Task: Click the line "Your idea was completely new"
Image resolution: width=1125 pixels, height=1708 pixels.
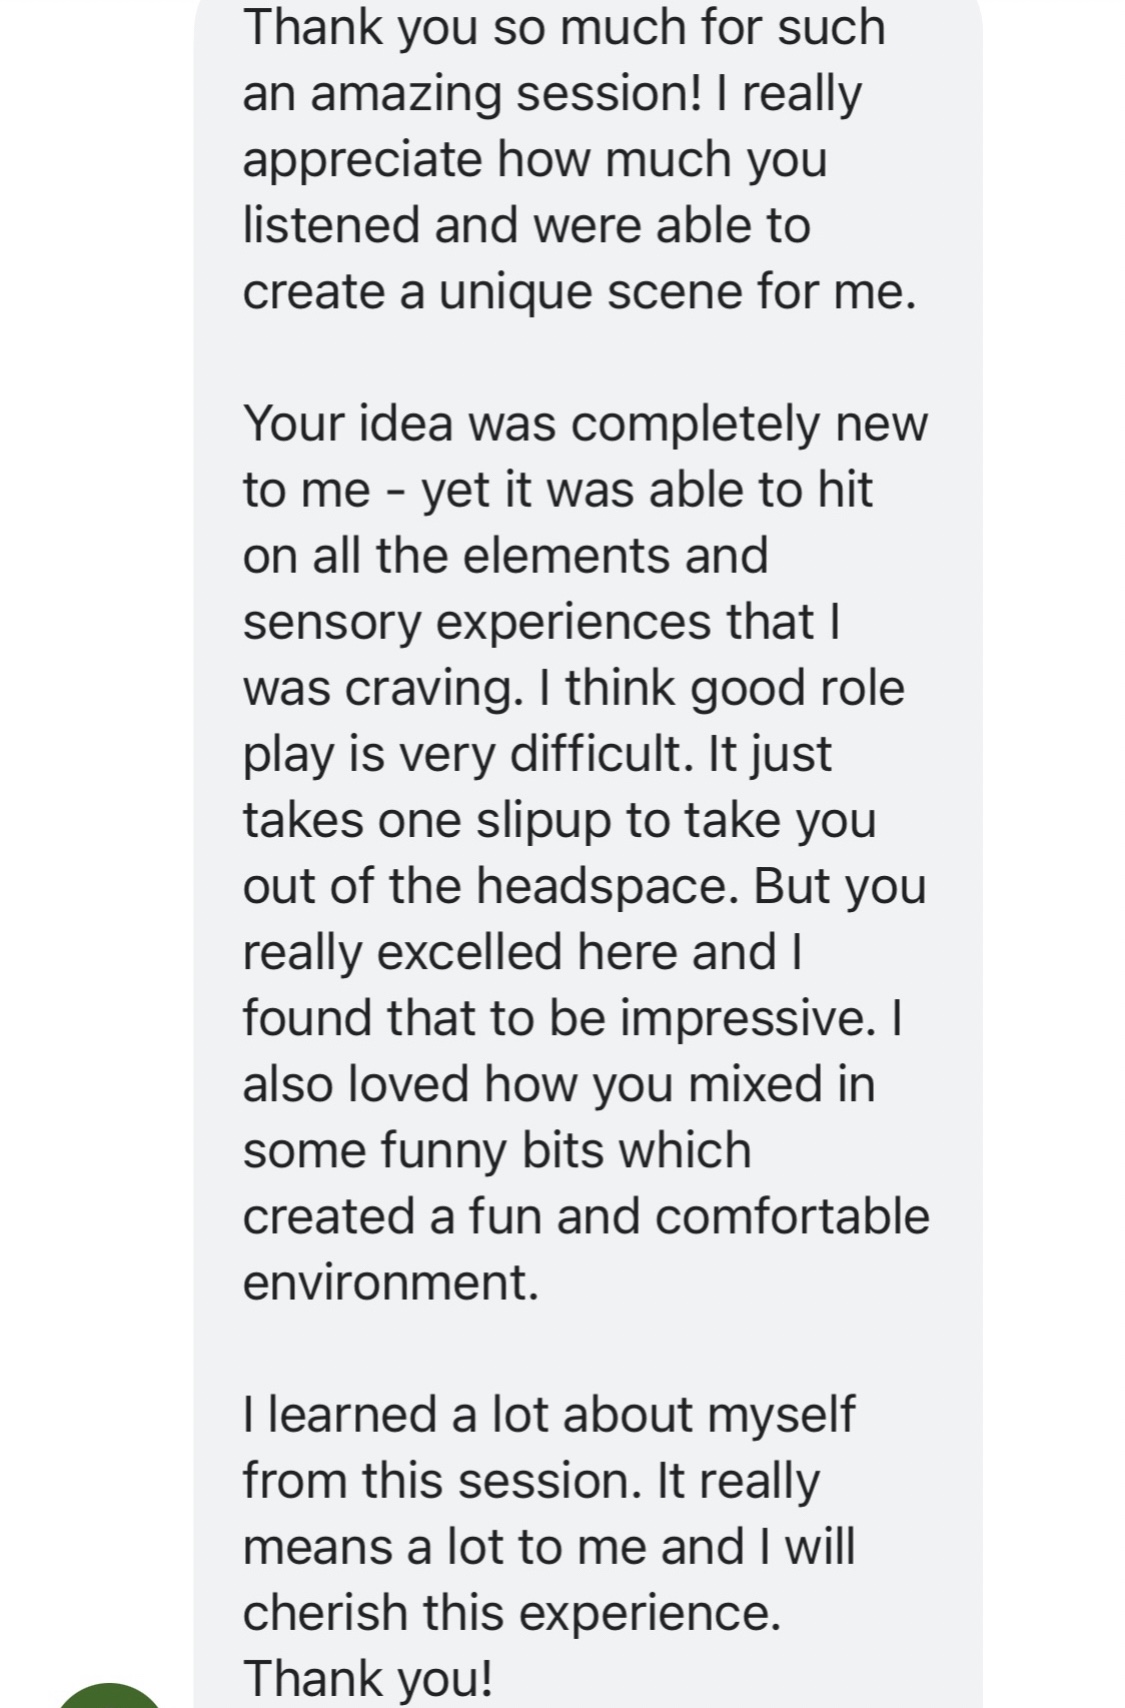Action: click(x=585, y=423)
